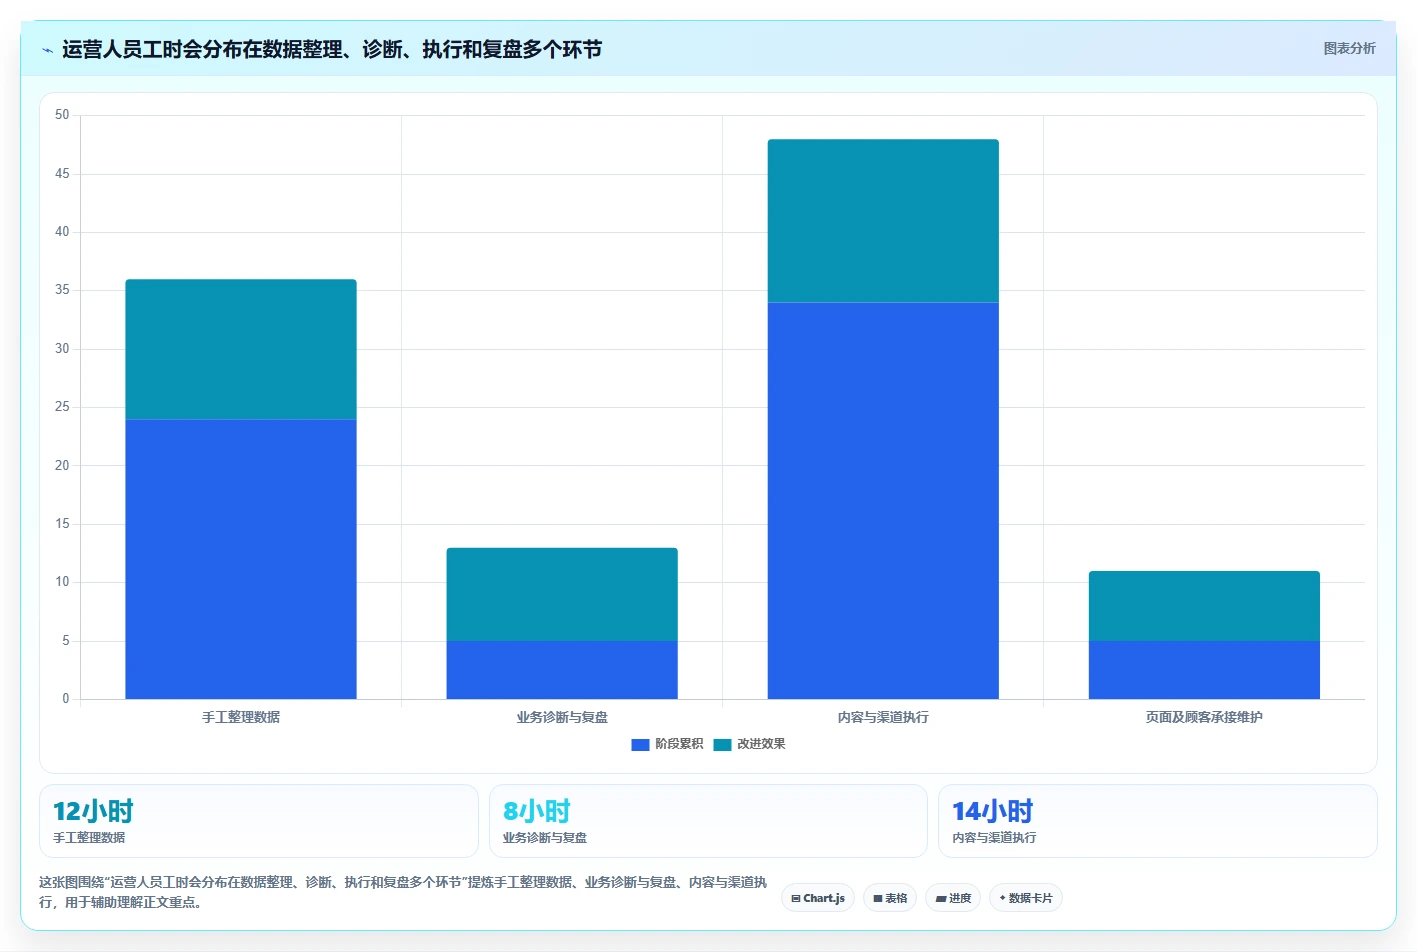The height and width of the screenshot is (952, 1417).
Task: Open the 8小时 业务诊断与复盘 card
Action: pyautogui.click(x=708, y=821)
